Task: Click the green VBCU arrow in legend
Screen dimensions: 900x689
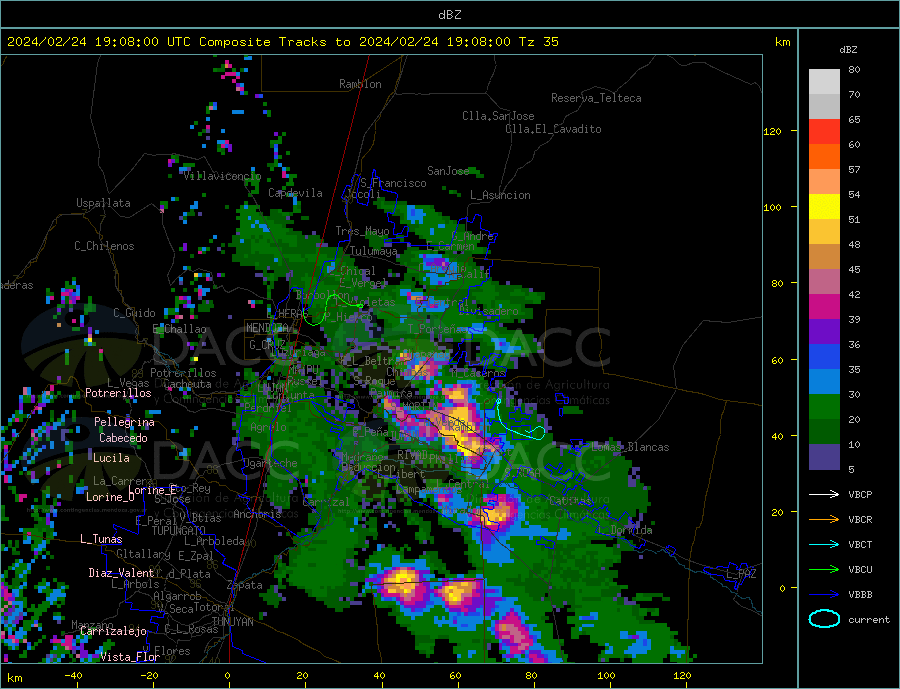Action: [x=824, y=570]
